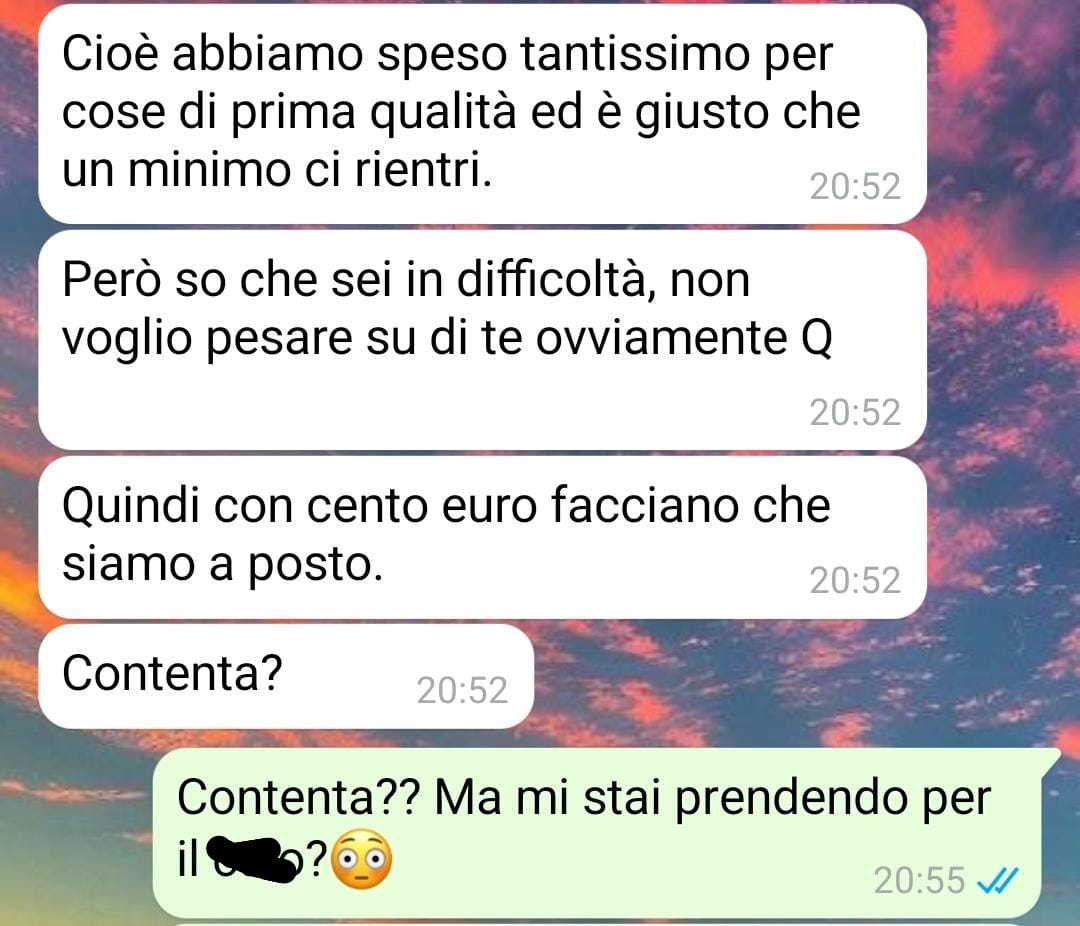Tap the green 'Contenta?? Ma mi stai' reply

[x=598, y=832]
